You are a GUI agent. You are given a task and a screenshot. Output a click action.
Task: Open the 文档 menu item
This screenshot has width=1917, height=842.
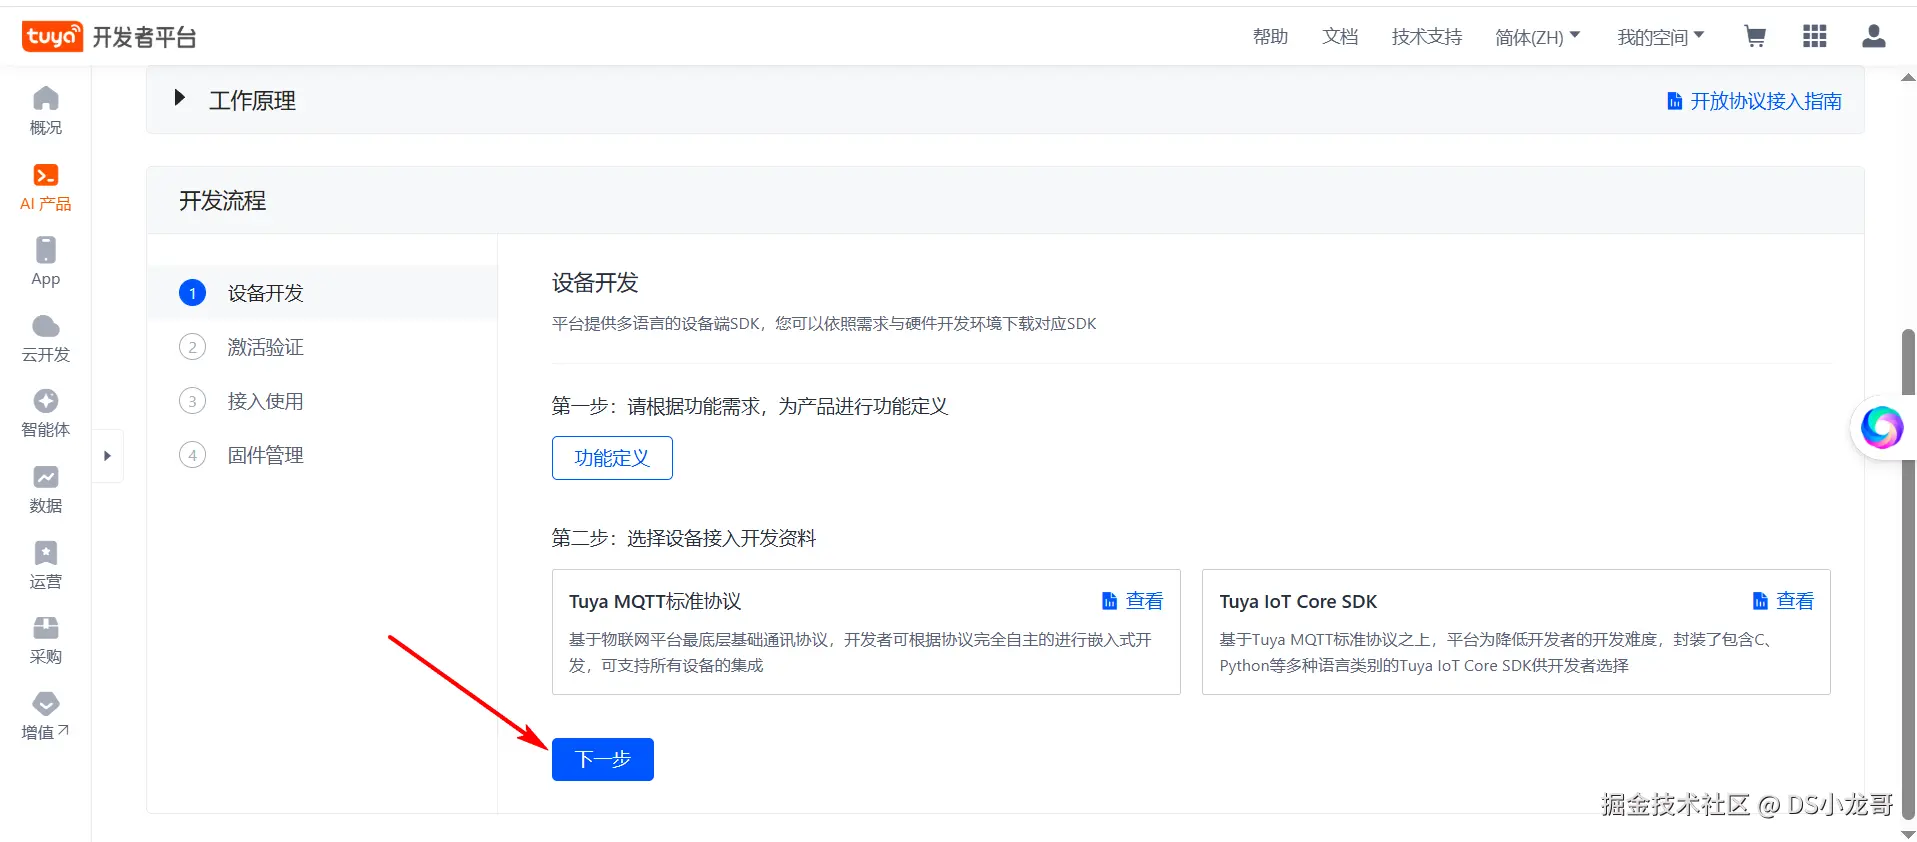click(1340, 37)
